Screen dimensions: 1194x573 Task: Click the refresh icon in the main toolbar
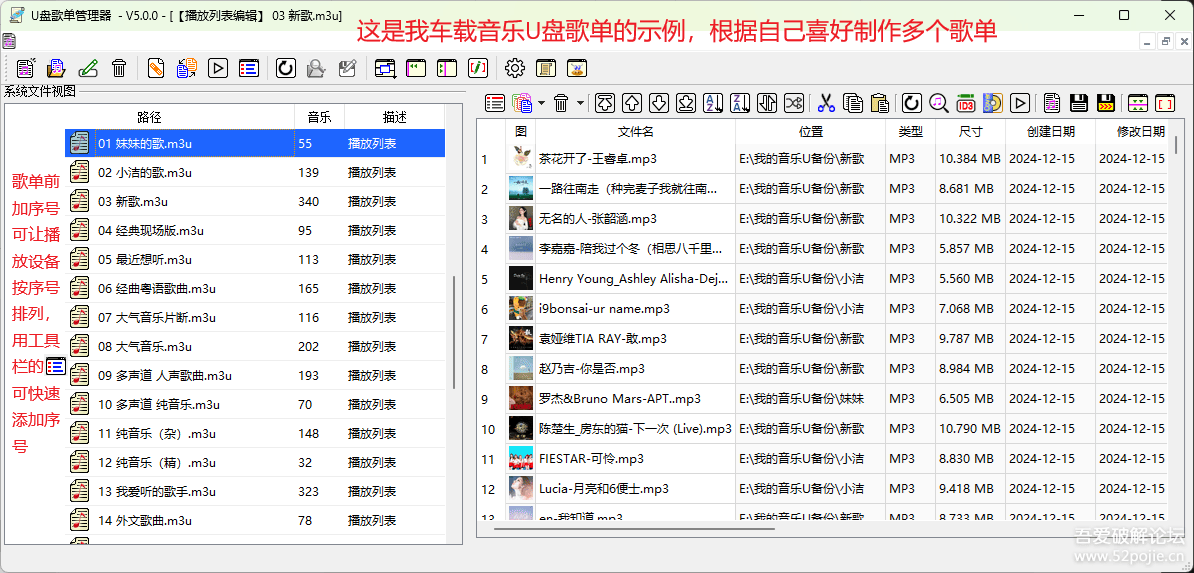(x=286, y=68)
